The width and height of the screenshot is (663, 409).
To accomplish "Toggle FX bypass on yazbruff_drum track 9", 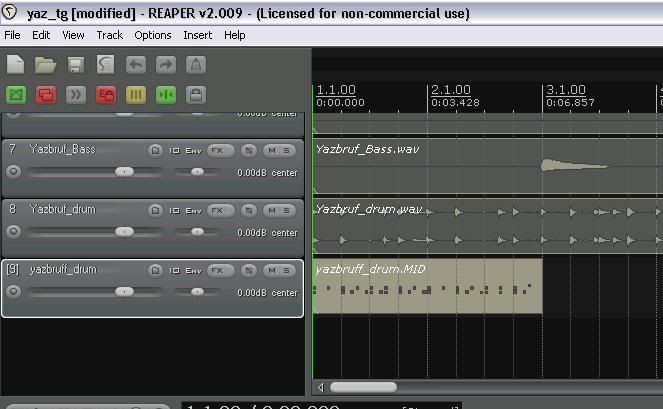I will (249, 271).
